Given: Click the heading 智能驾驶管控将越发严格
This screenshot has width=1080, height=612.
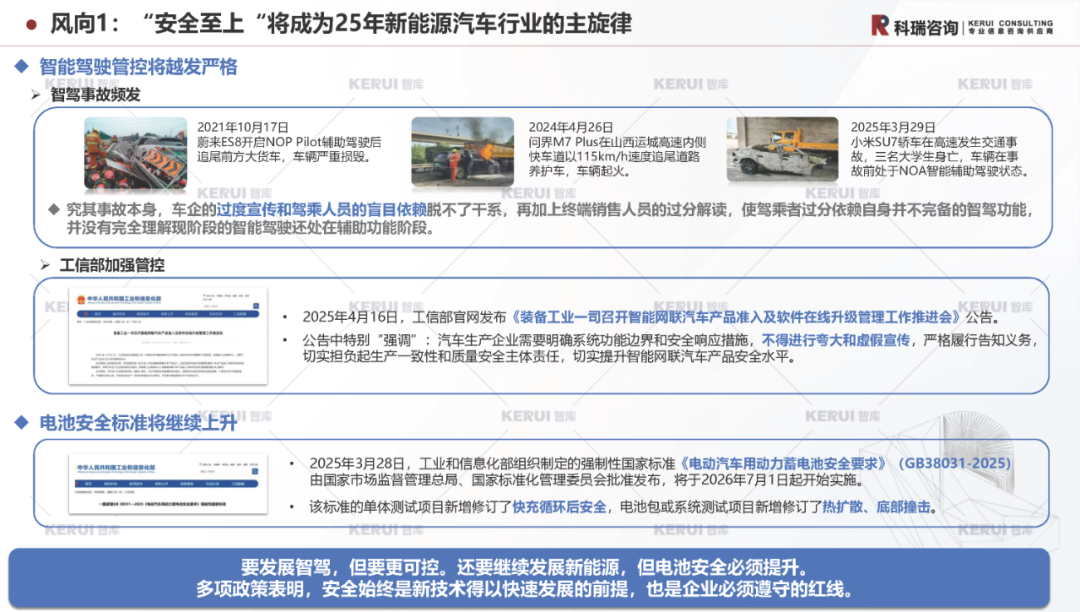Looking at the screenshot, I should (x=138, y=67).
